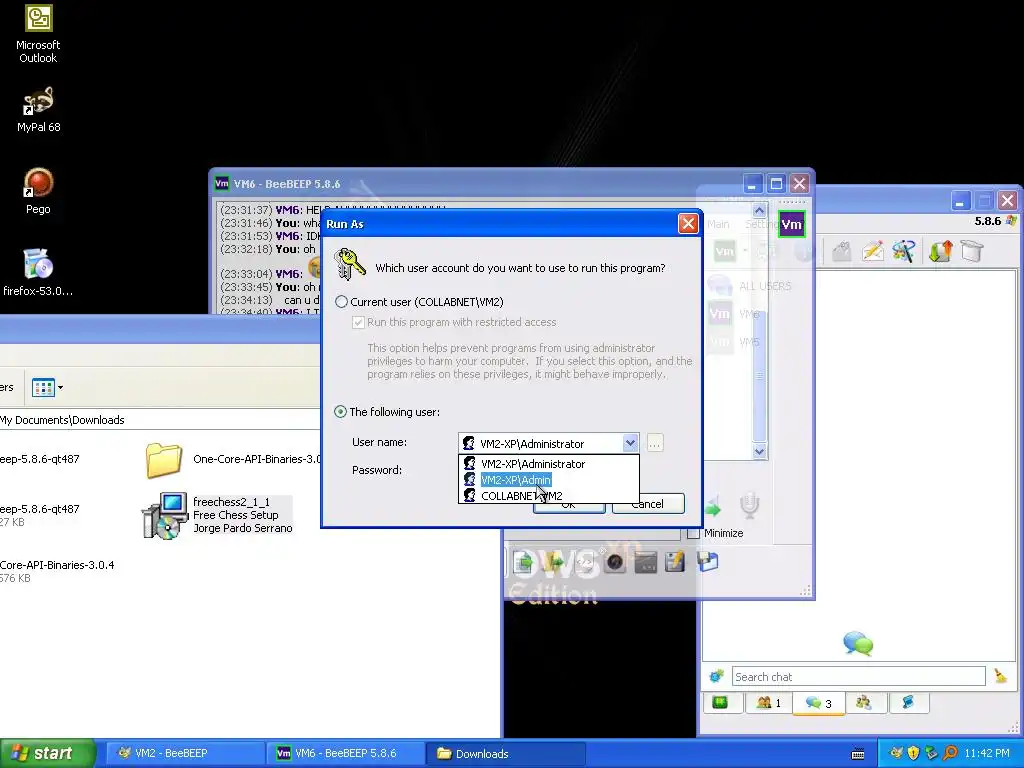Select ALL USERS in the faded user list
Screen dimensions: 1024x768
click(x=750, y=286)
